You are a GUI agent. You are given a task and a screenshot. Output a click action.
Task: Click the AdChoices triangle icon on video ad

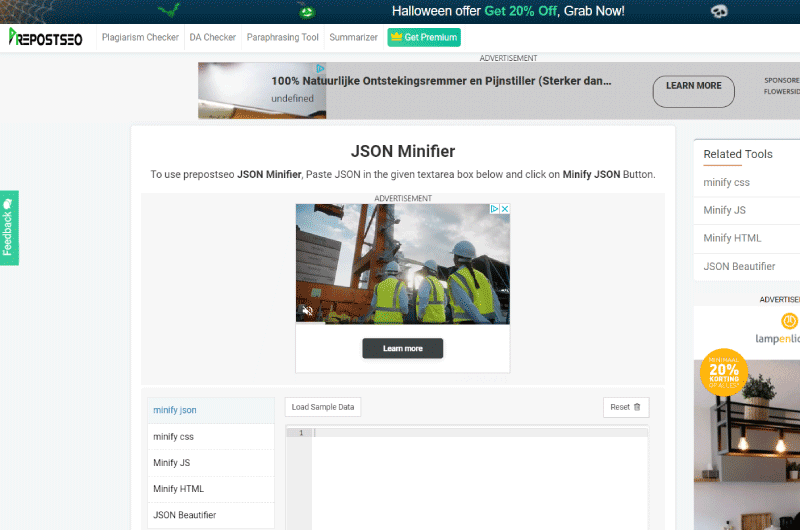coord(494,209)
